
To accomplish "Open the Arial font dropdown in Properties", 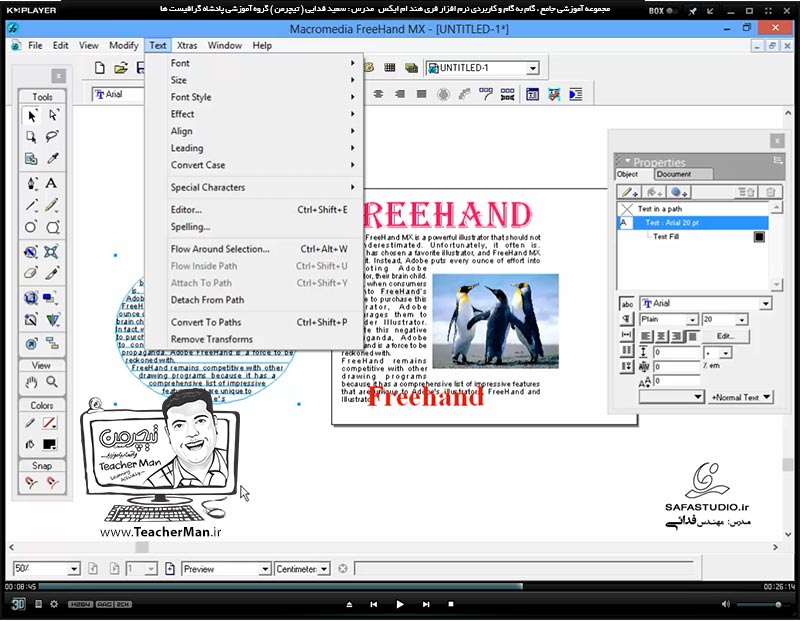I will (765, 304).
